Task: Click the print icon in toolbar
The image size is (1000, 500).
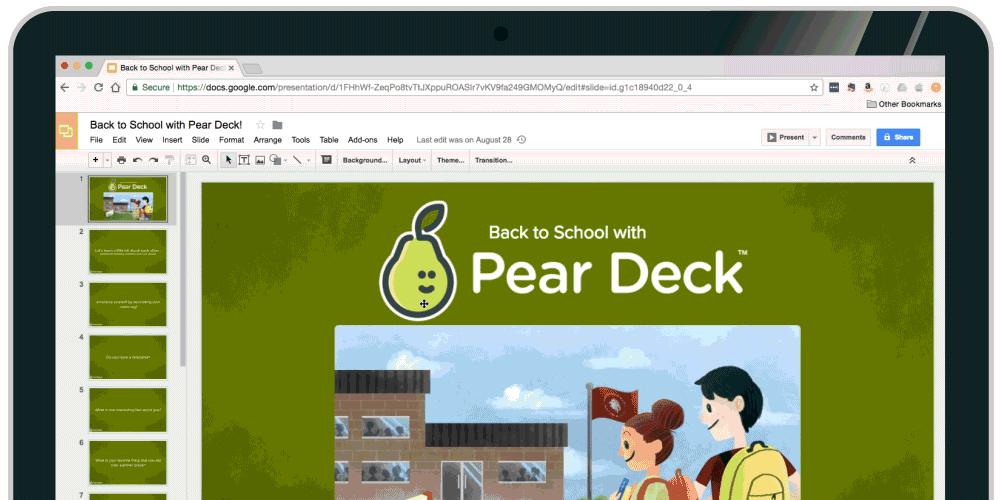Action: pos(121,160)
